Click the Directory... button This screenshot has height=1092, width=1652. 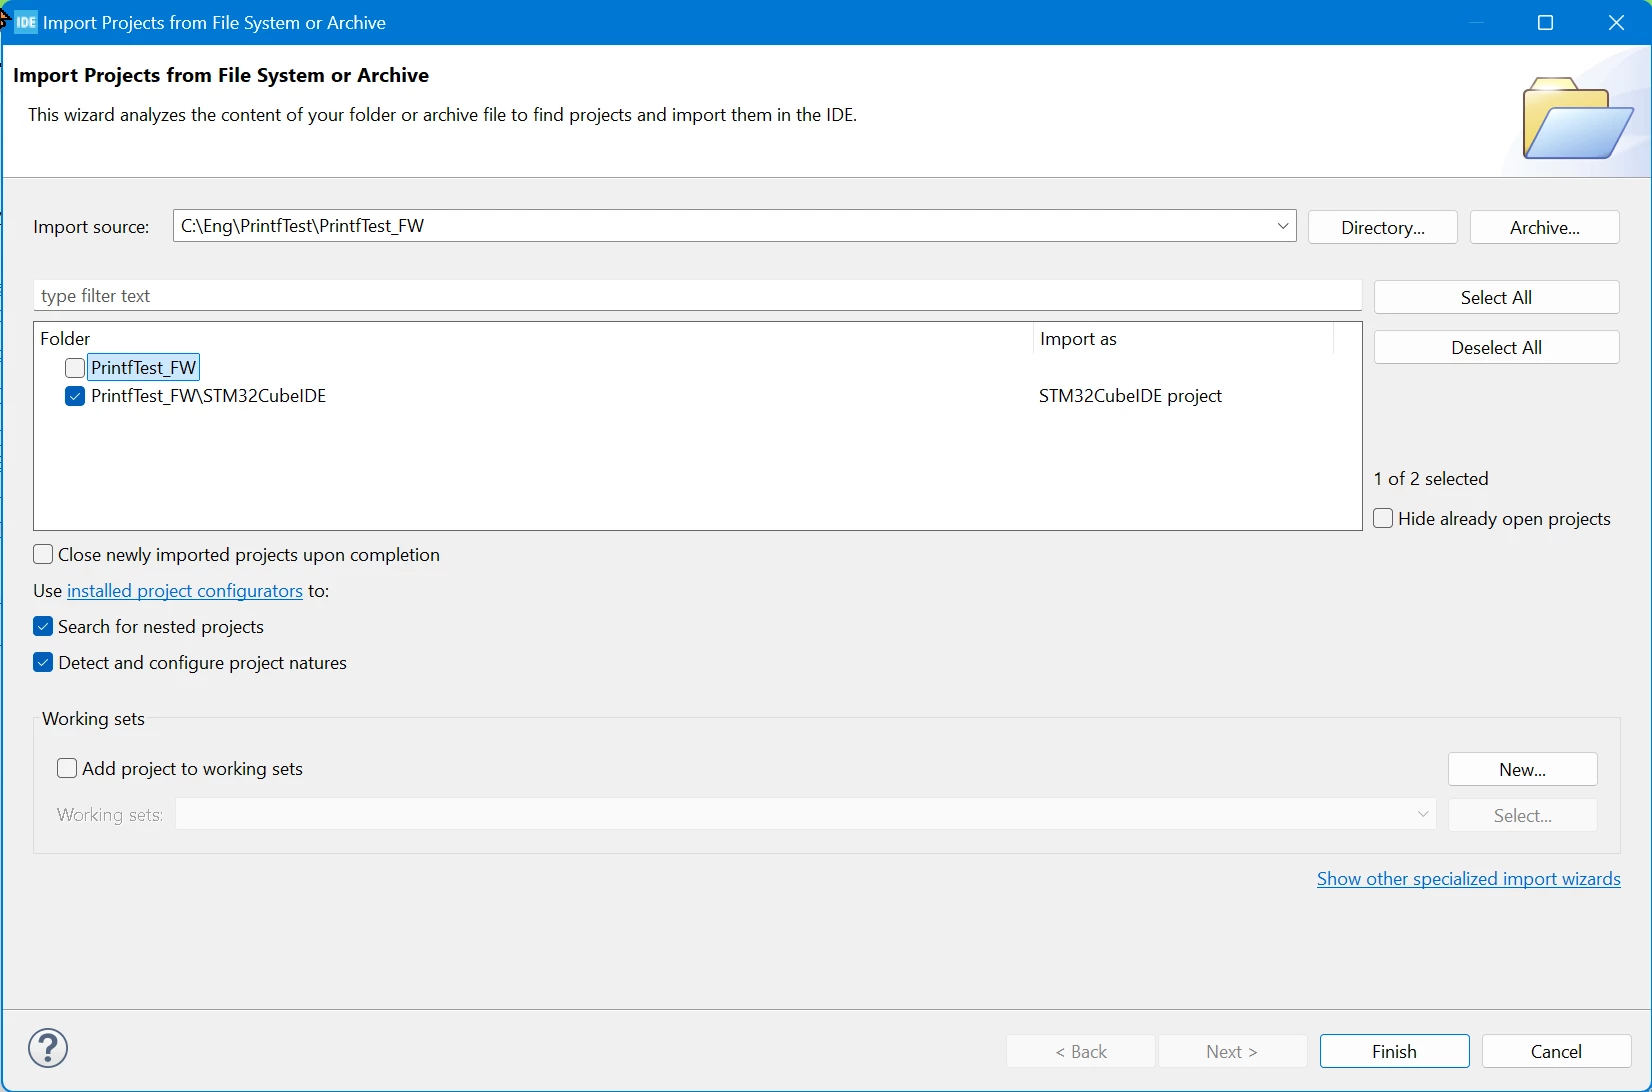[1383, 227]
